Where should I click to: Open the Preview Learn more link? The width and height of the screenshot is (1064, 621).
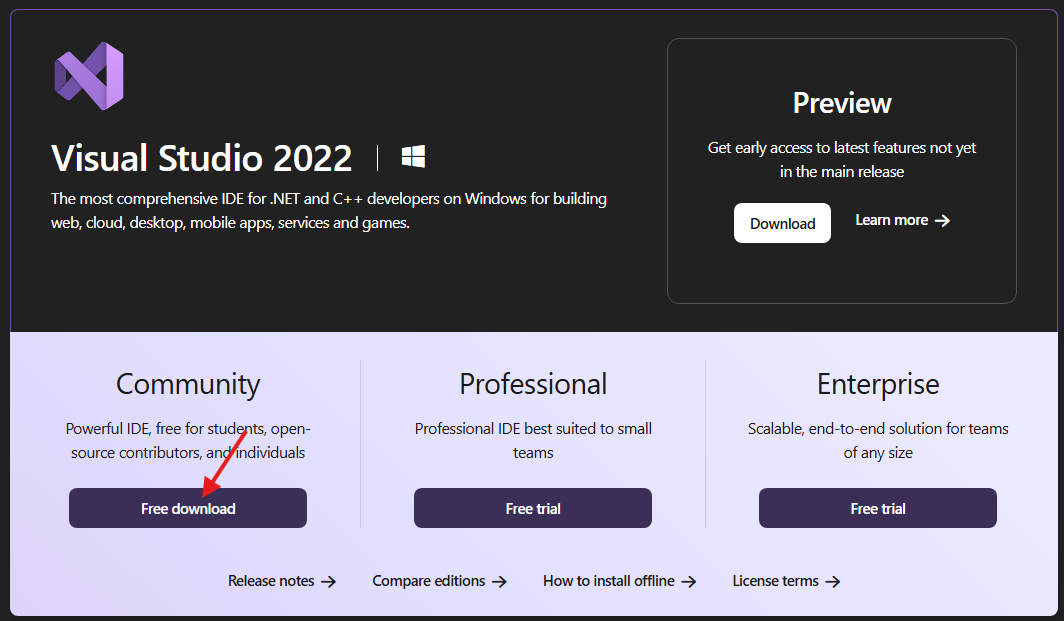pos(902,221)
